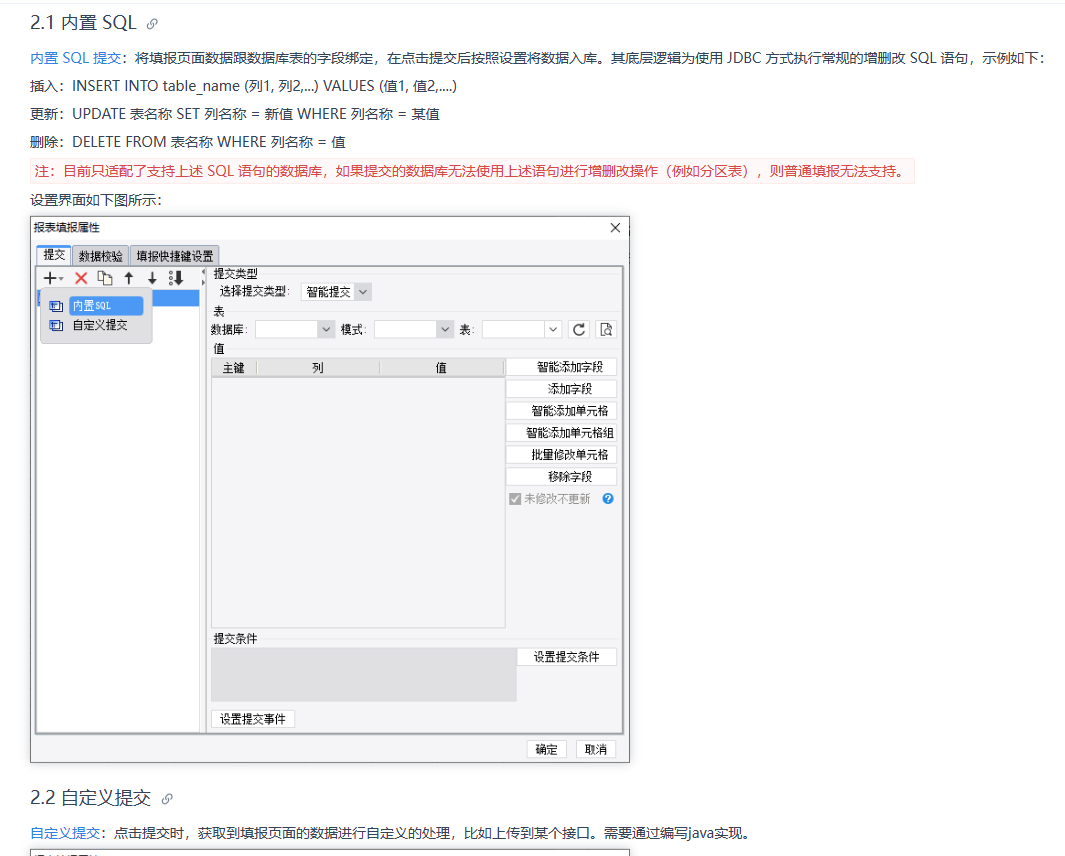Viewport: 1065px width, 856px height.
Task: Click the red delete X icon
Action: [81, 278]
